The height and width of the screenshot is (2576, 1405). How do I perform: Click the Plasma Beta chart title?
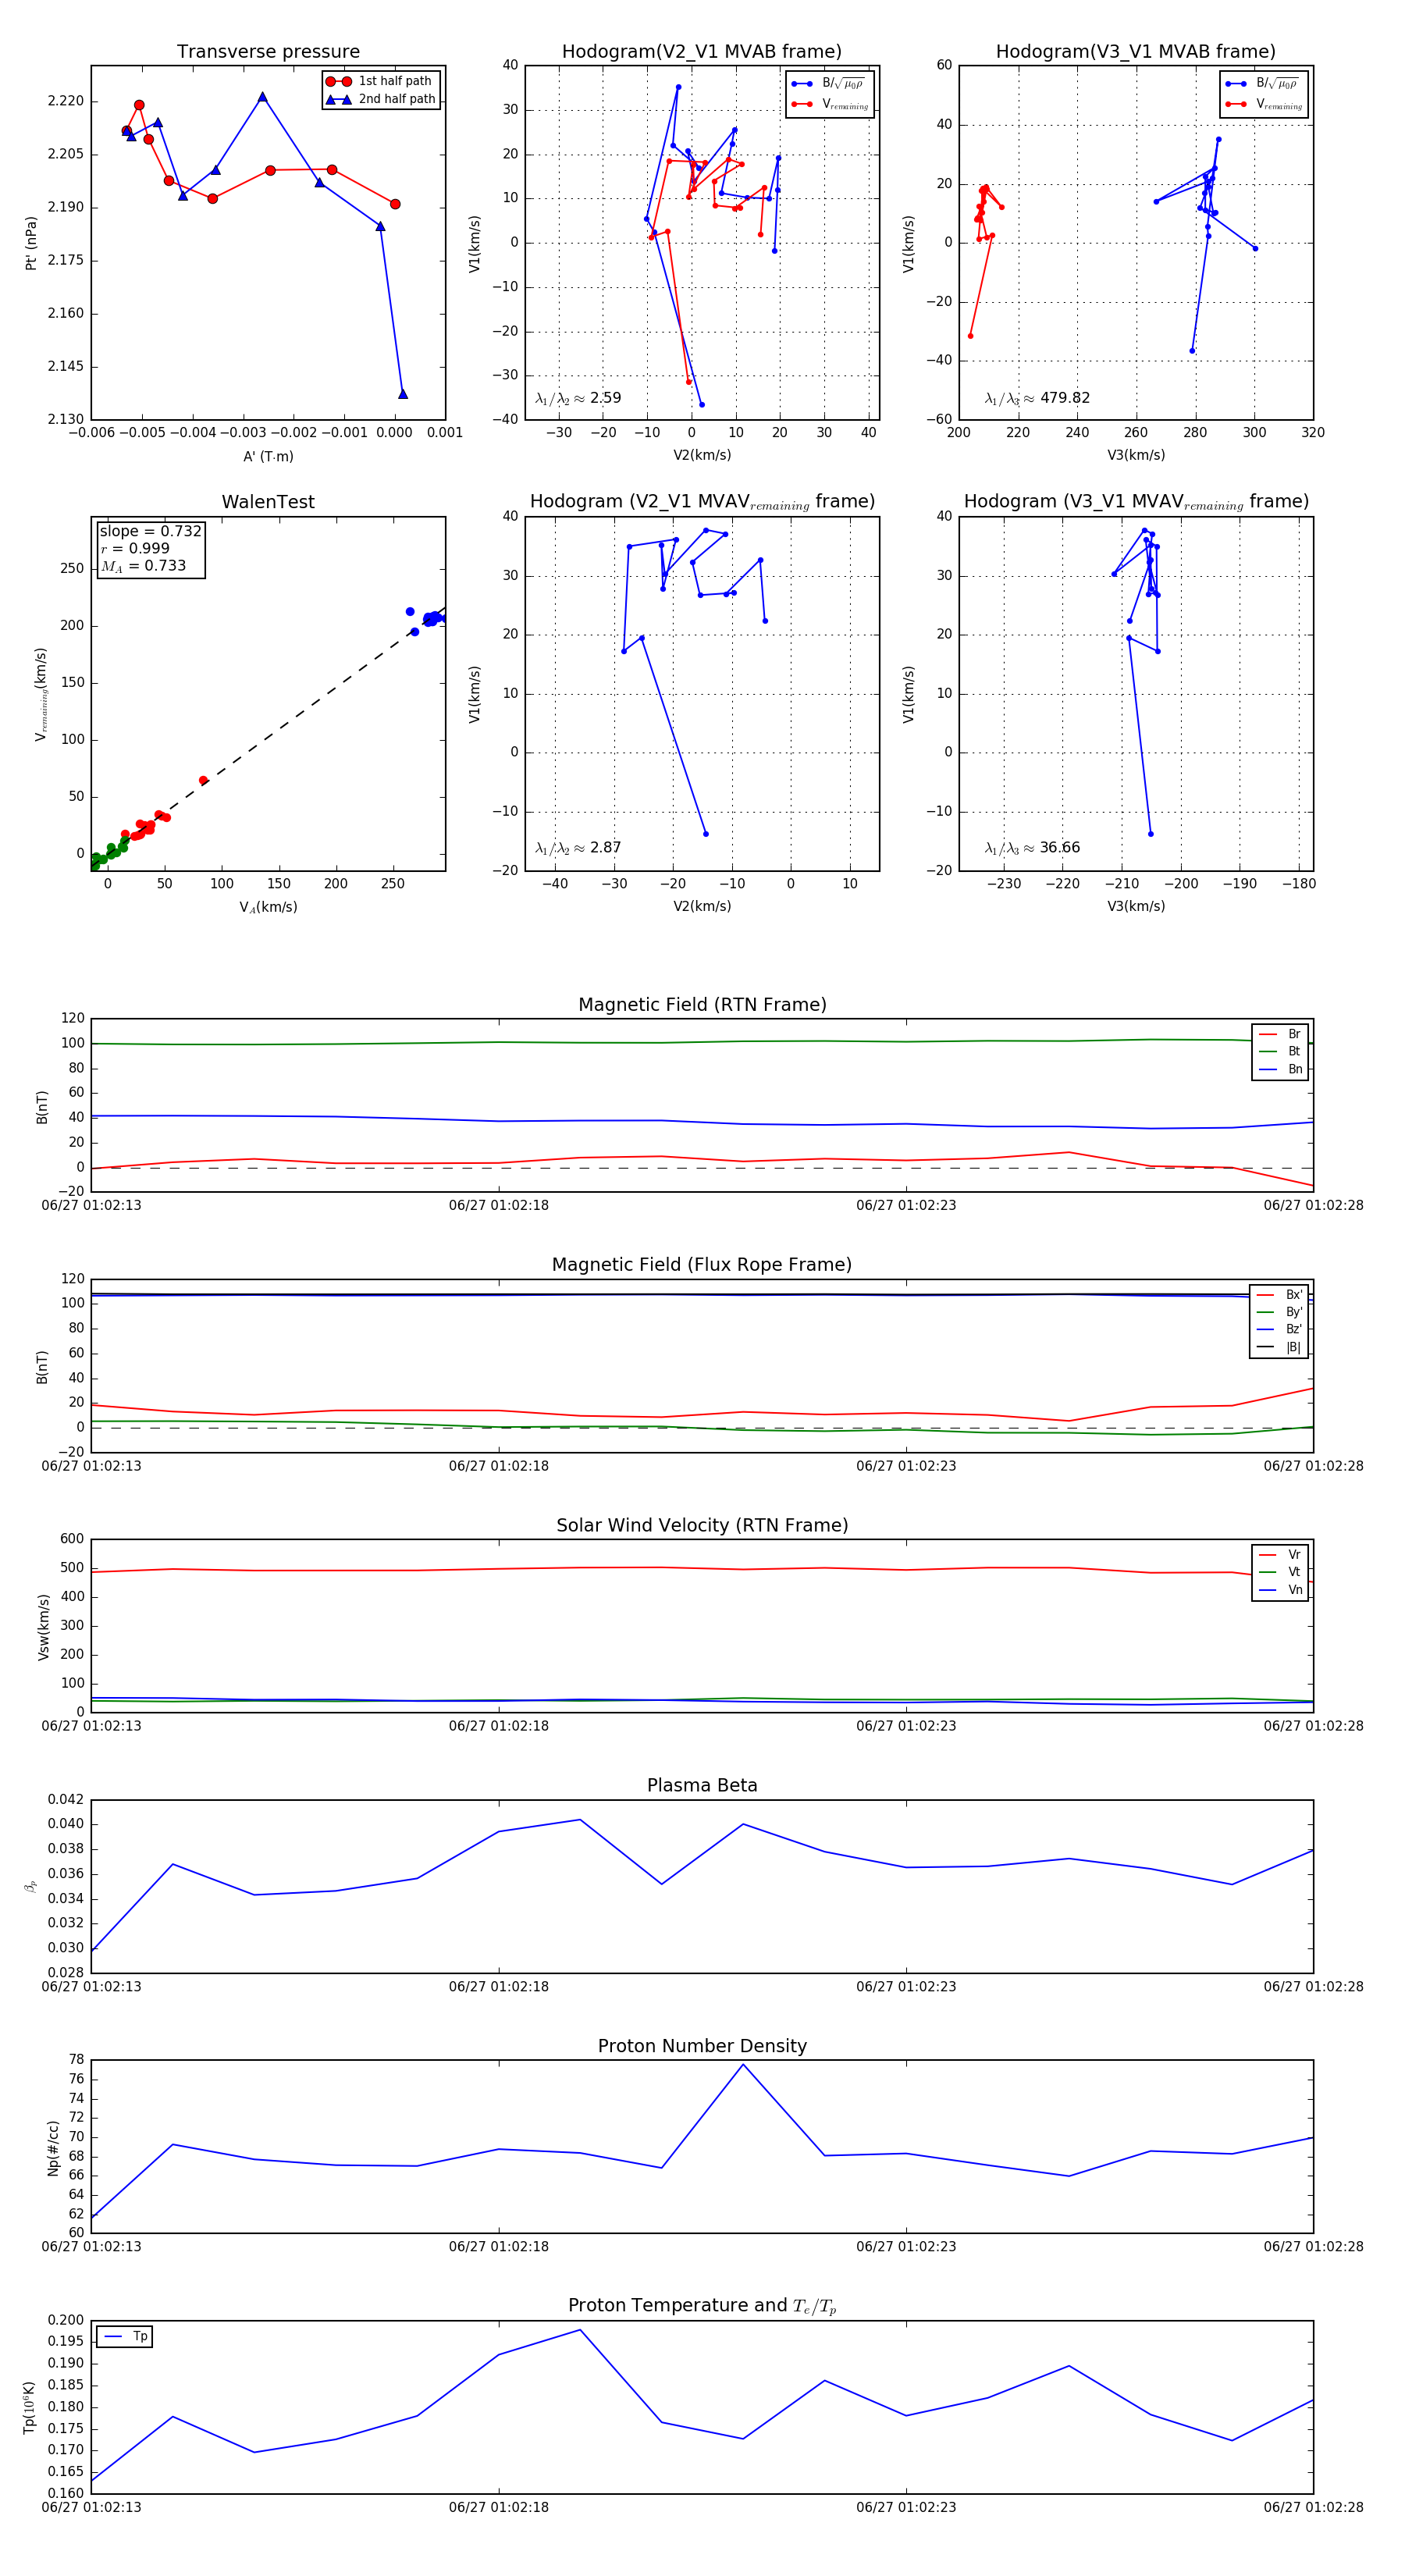point(702,1785)
